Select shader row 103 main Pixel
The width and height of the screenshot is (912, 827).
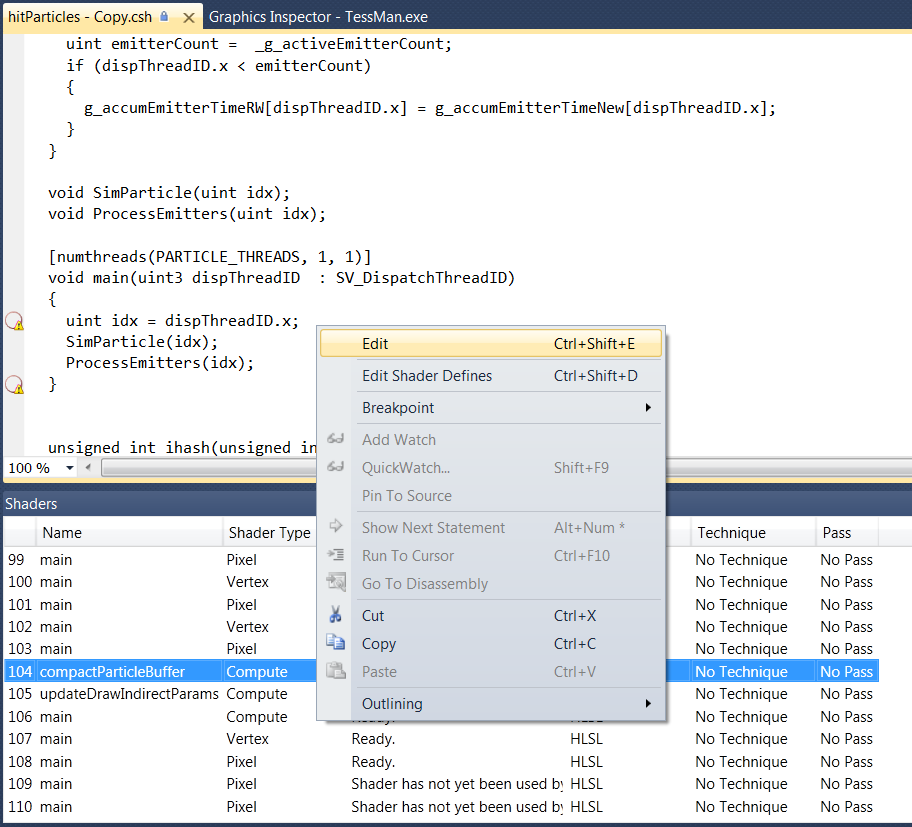click(441, 649)
